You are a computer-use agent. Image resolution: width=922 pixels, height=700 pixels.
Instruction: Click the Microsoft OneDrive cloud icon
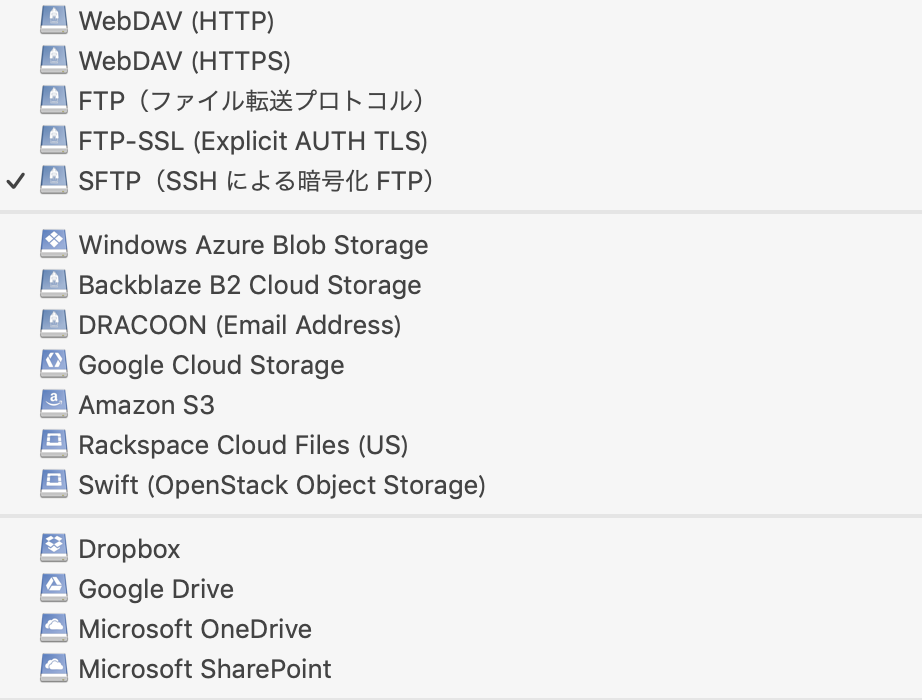[53, 629]
